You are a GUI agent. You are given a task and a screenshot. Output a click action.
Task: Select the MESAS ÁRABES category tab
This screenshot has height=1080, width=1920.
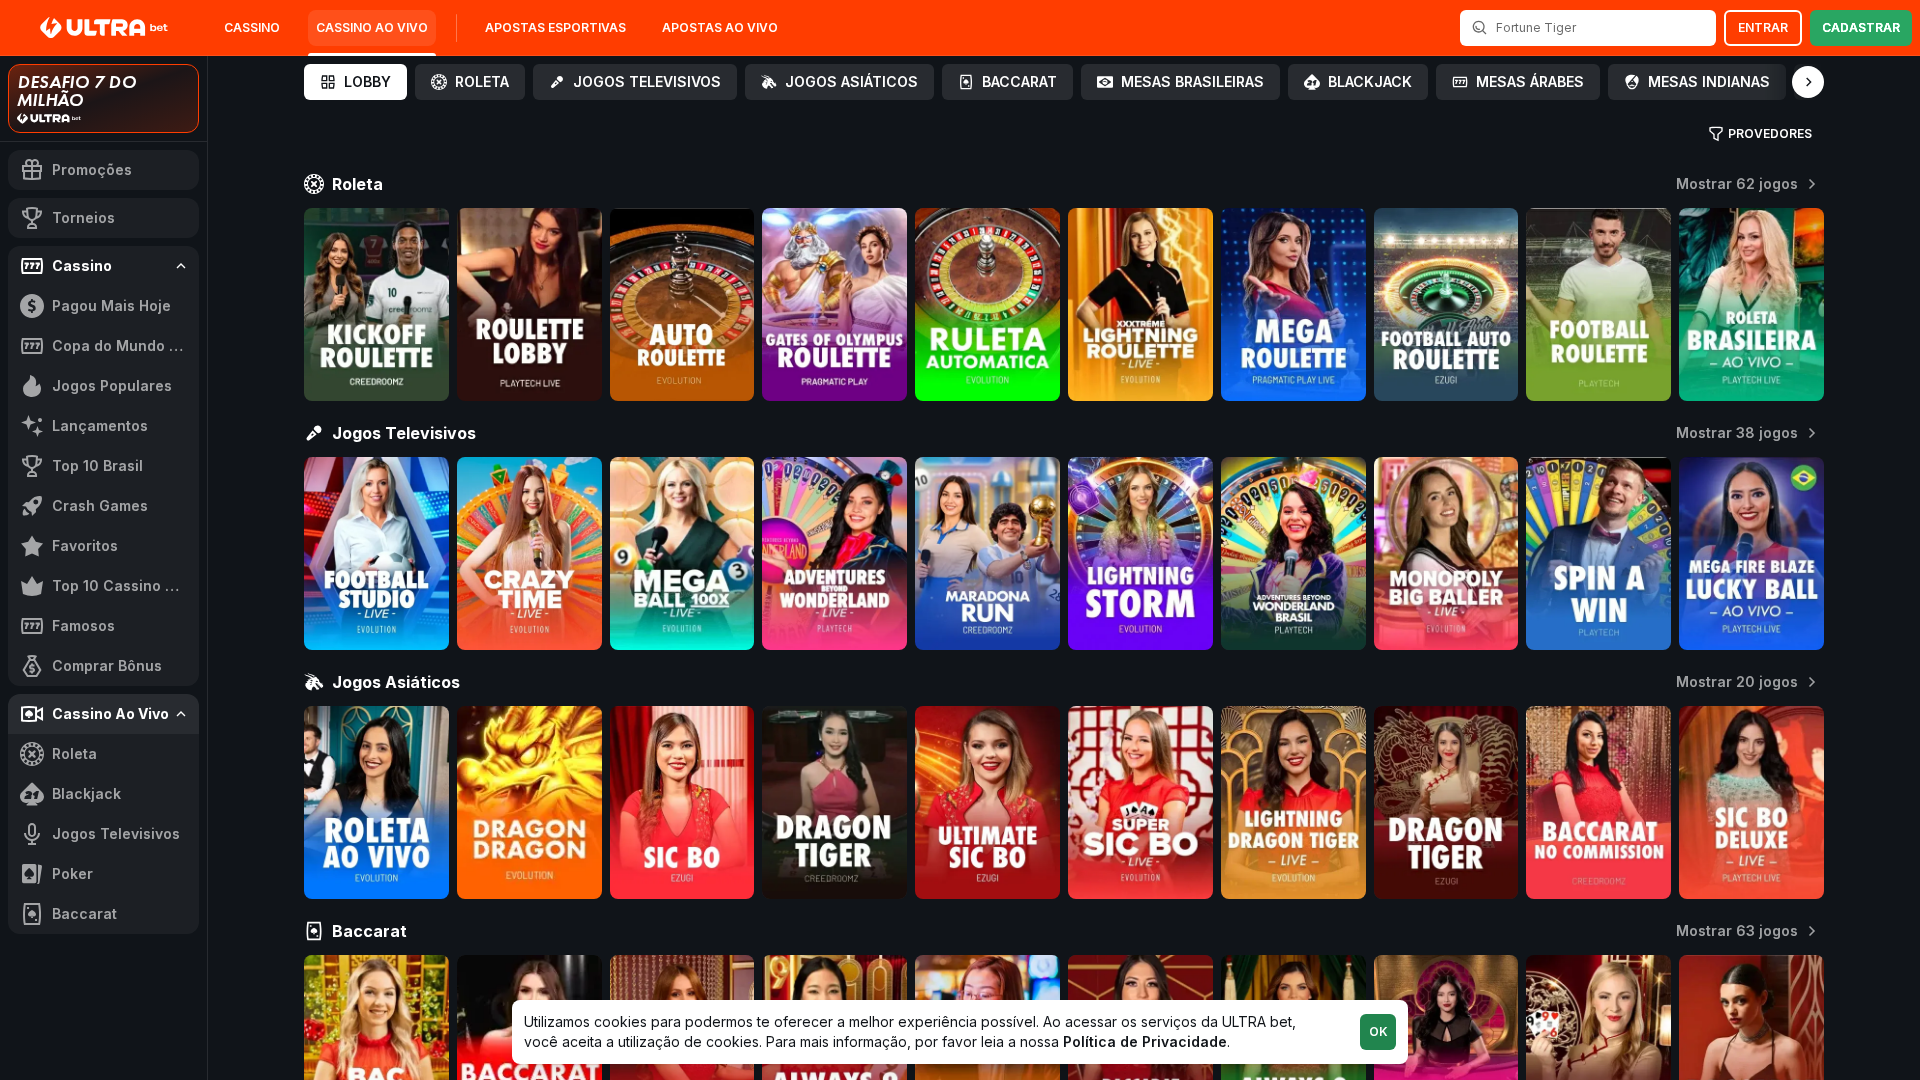pyautogui.click(x=1518, y=82)
